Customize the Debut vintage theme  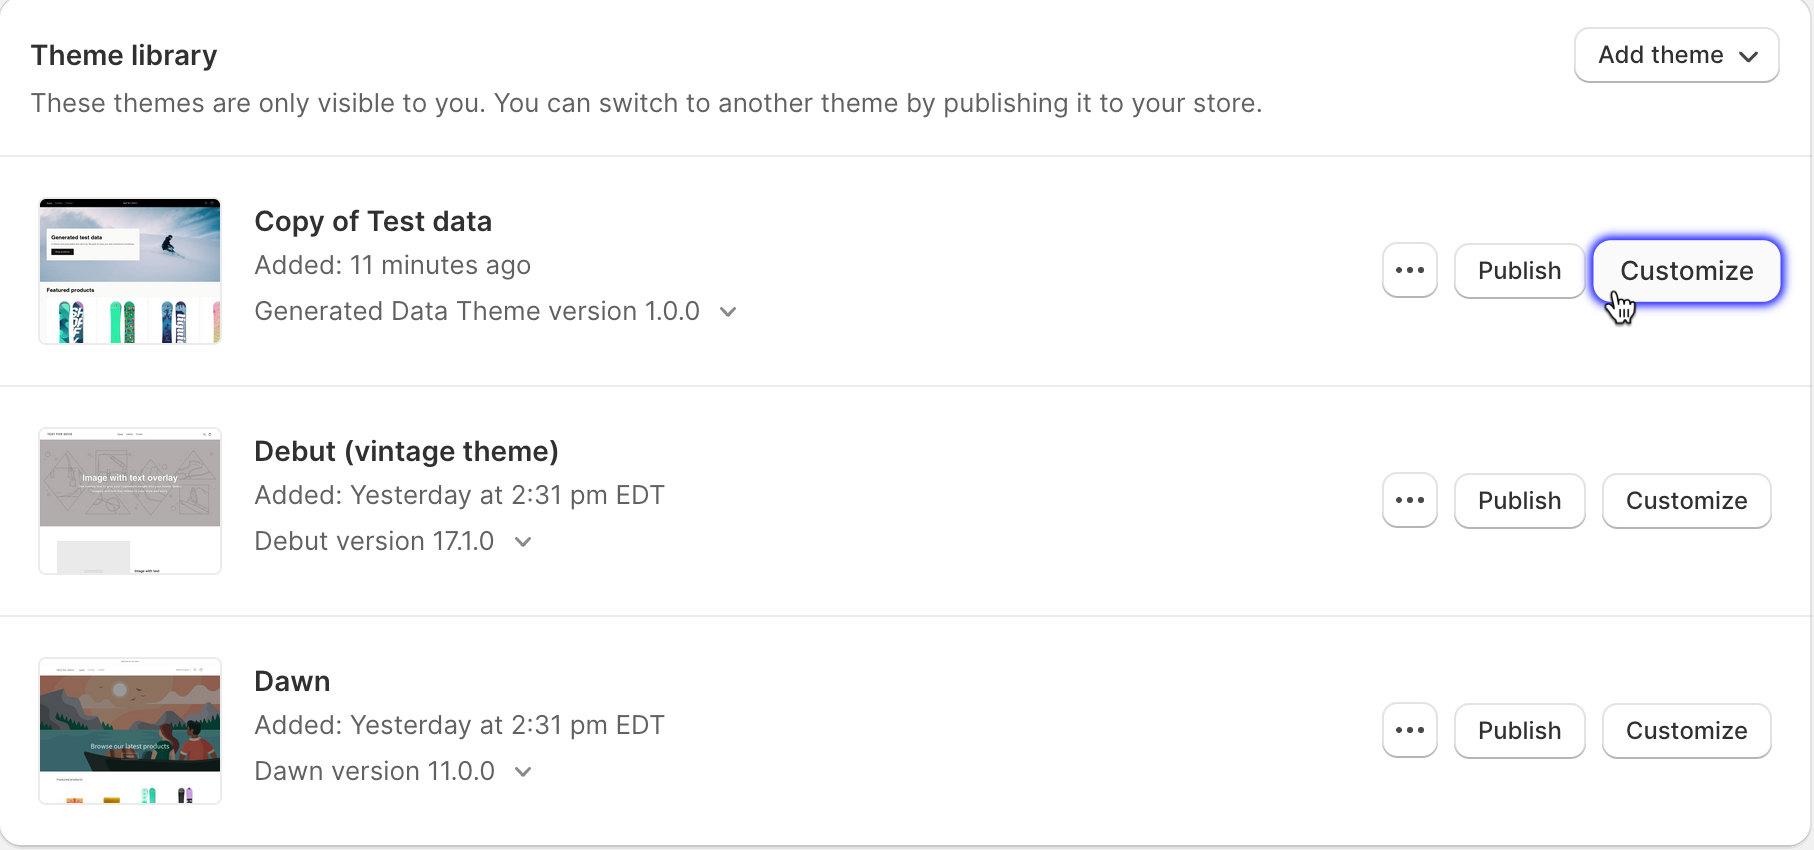pyautogui.click(x=1686, y=500)
